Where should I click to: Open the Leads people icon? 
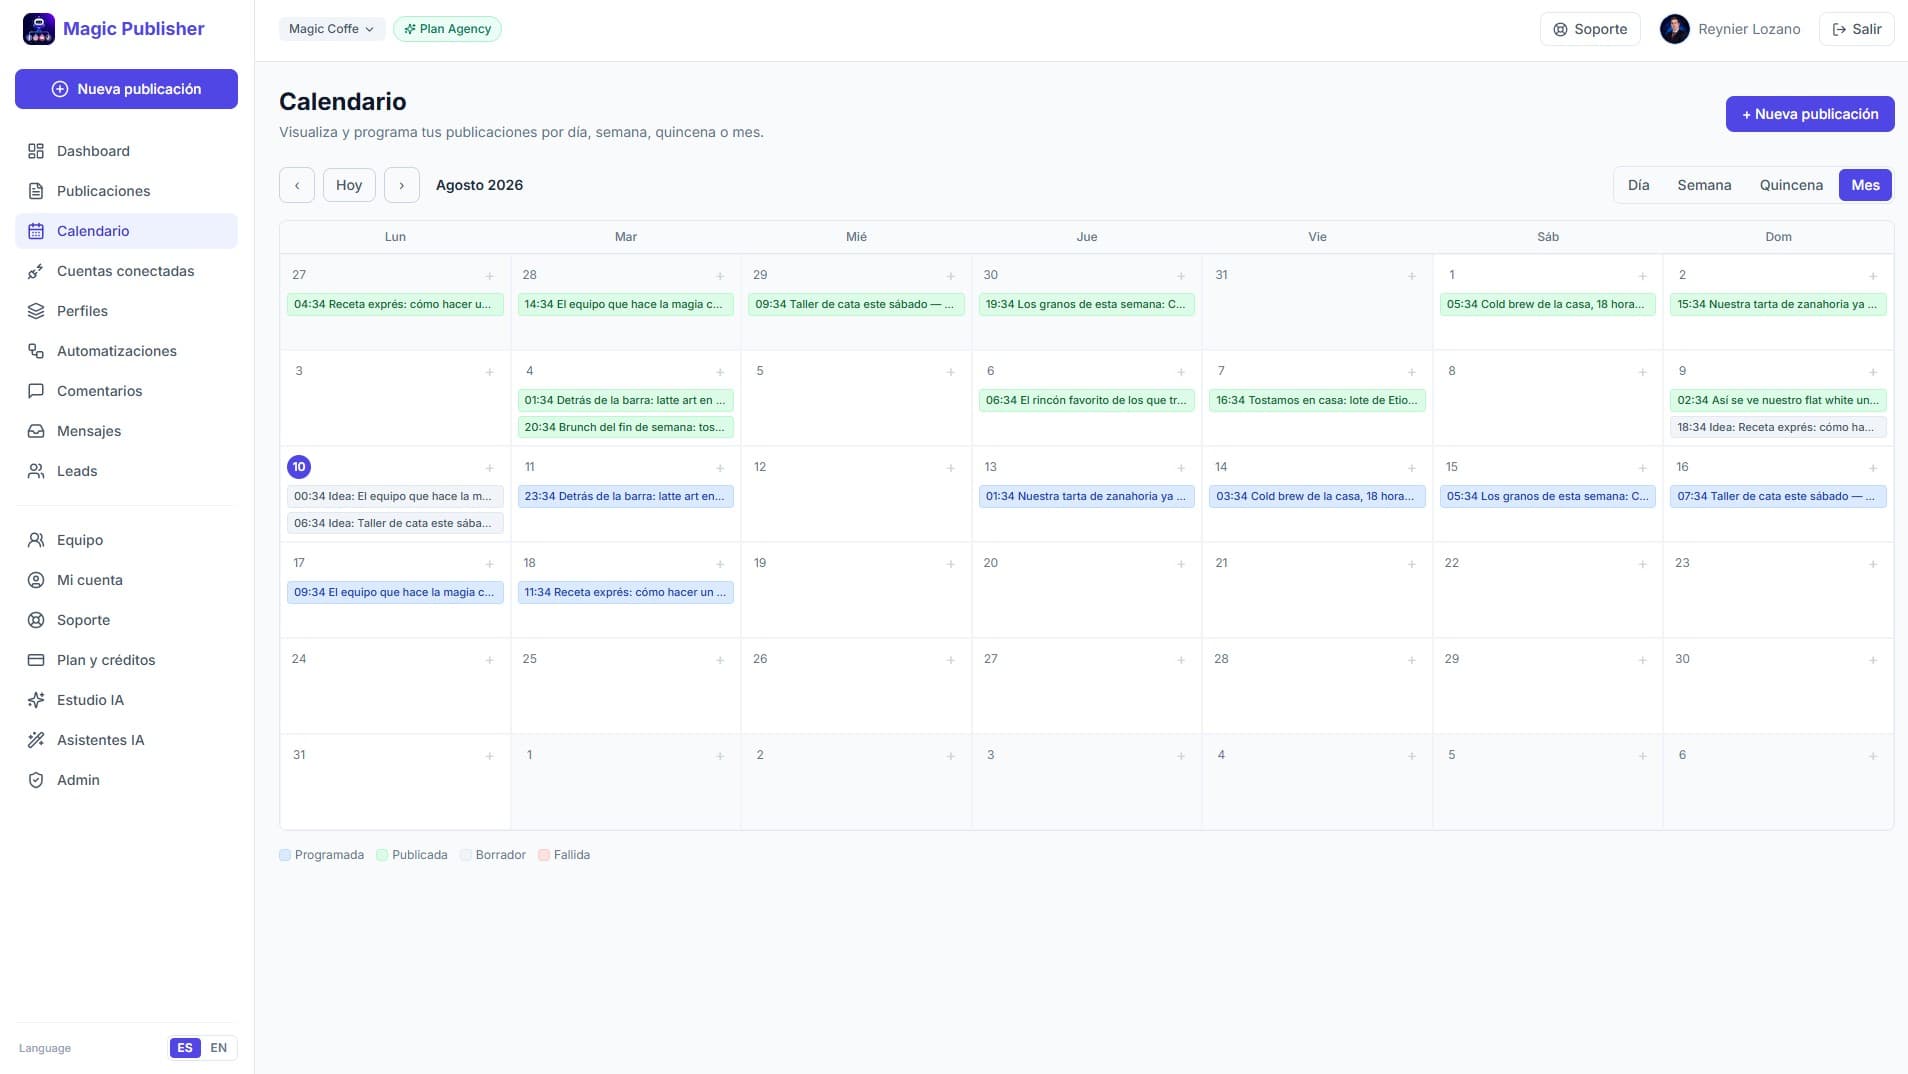click(36, 471)
